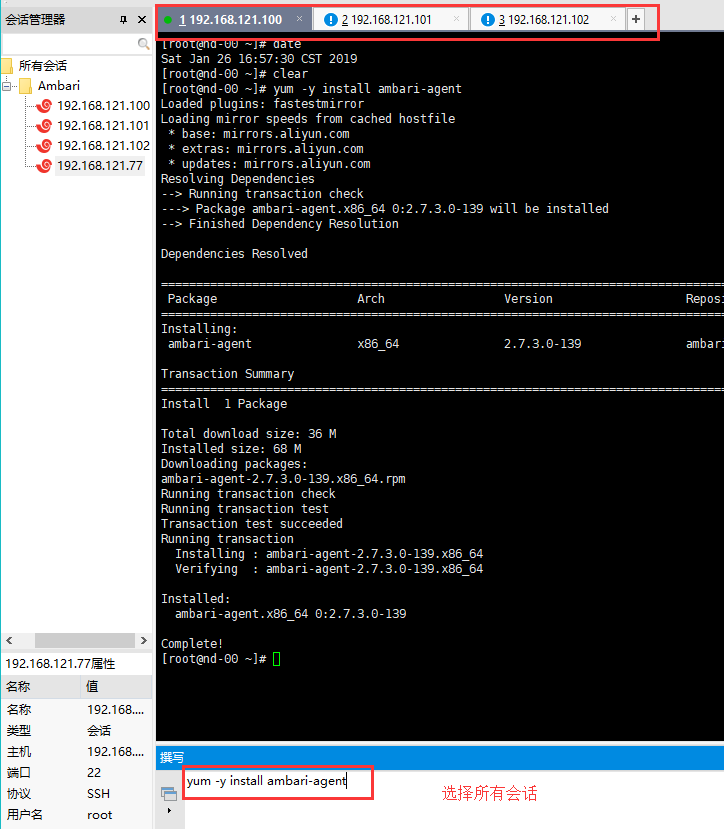Open session 192.168.121.77 in the tree
This screenshot has width=724, height=829.
[x=100, y=165]
